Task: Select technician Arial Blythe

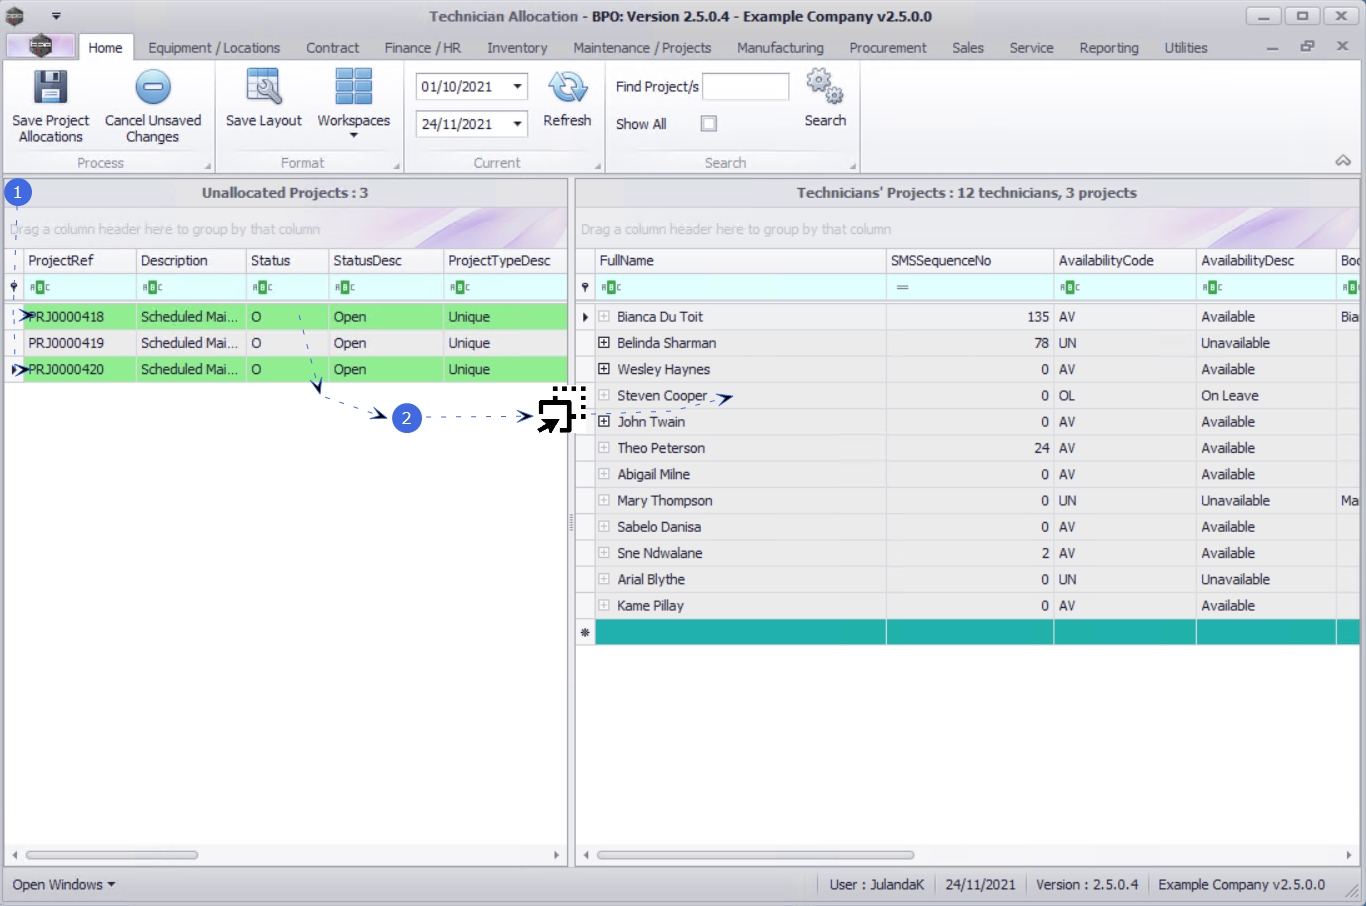Action: [x=651, y=579]
